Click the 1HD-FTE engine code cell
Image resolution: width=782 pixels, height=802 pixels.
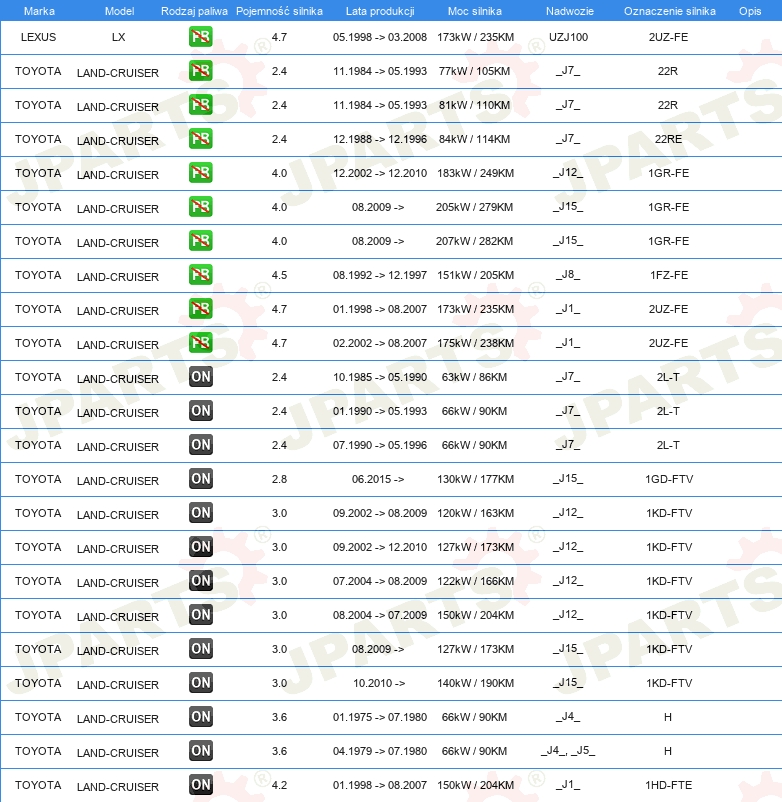tap(668, 785)
